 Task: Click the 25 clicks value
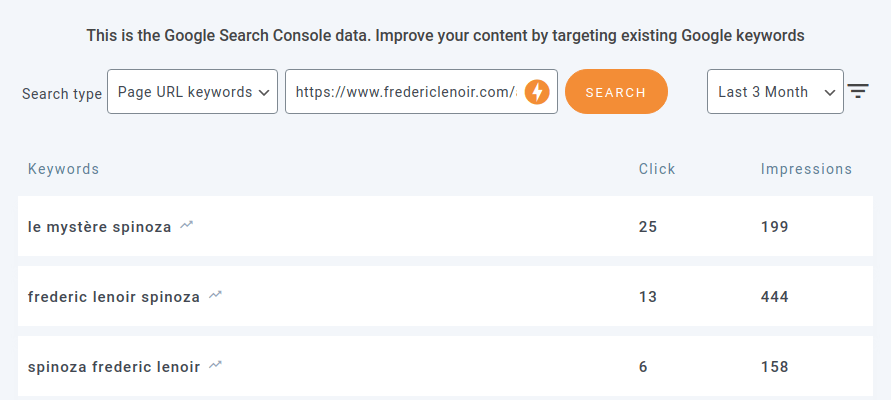point(648,227)
